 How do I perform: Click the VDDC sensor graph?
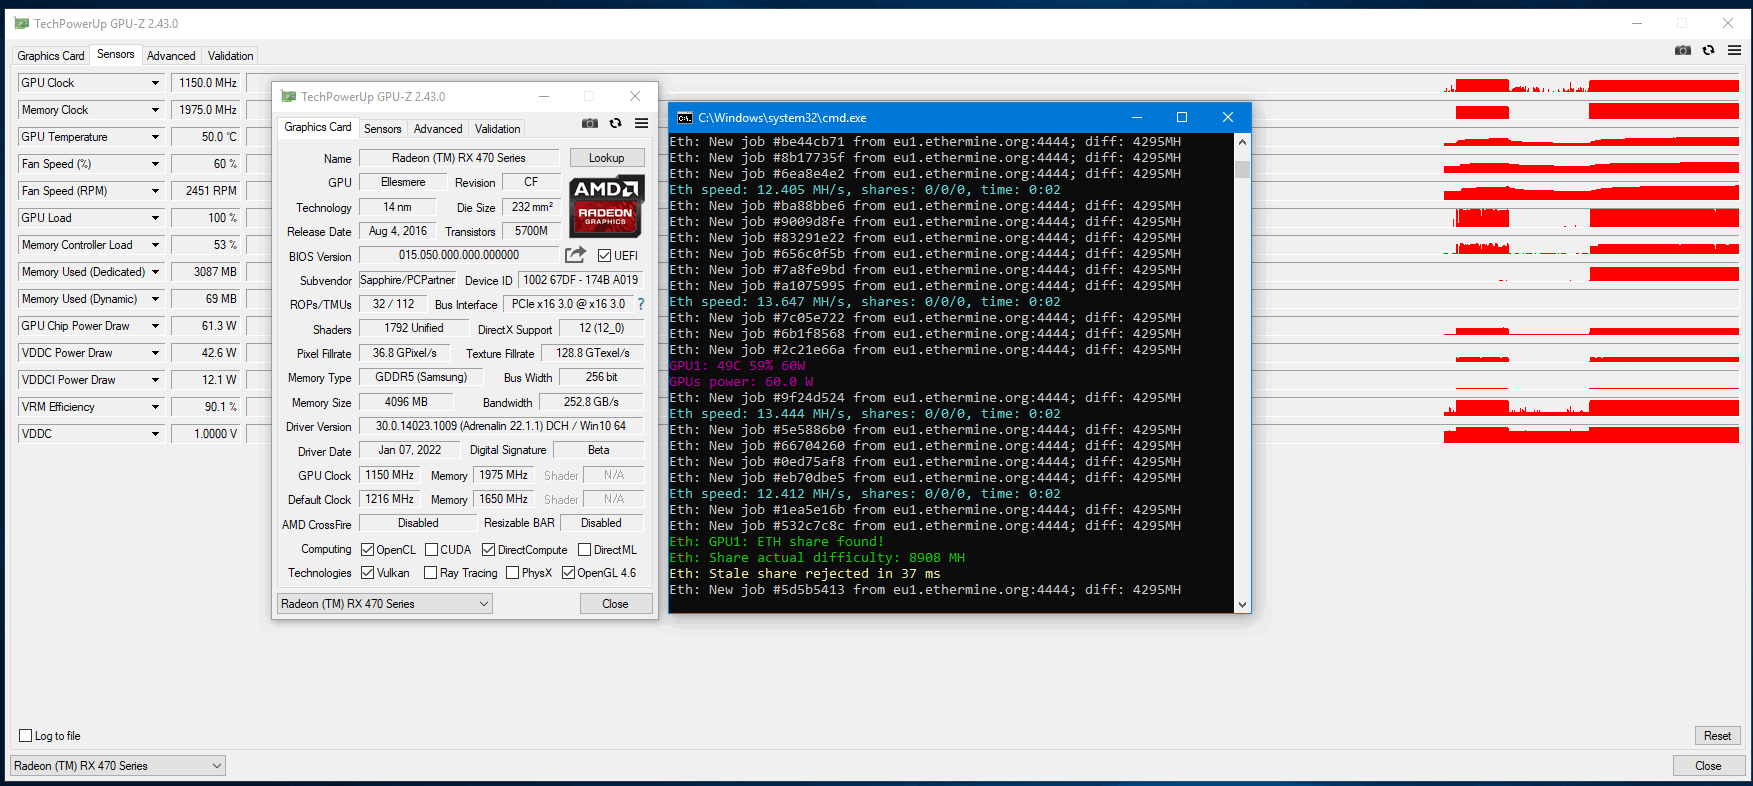tap(993, 434)
